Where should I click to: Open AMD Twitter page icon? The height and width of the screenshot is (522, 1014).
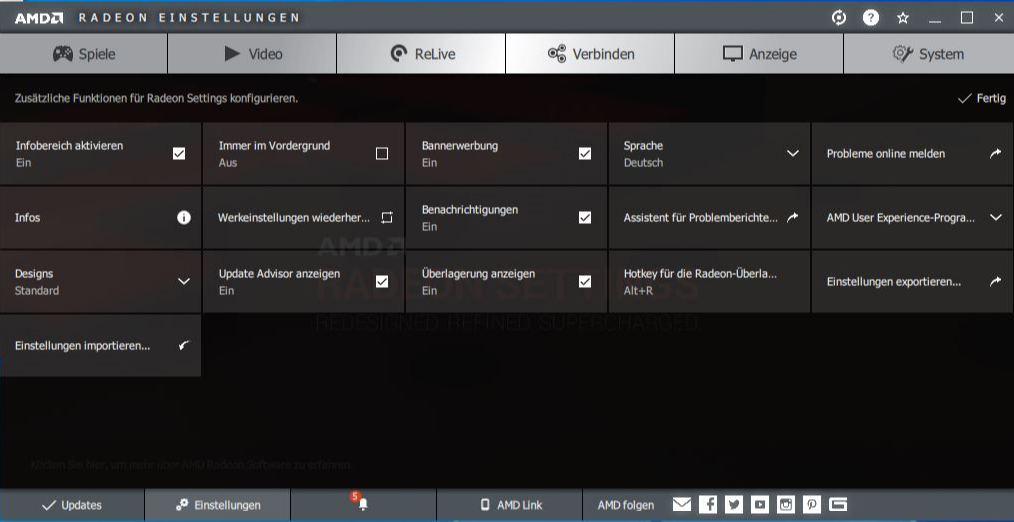[733, 505]
